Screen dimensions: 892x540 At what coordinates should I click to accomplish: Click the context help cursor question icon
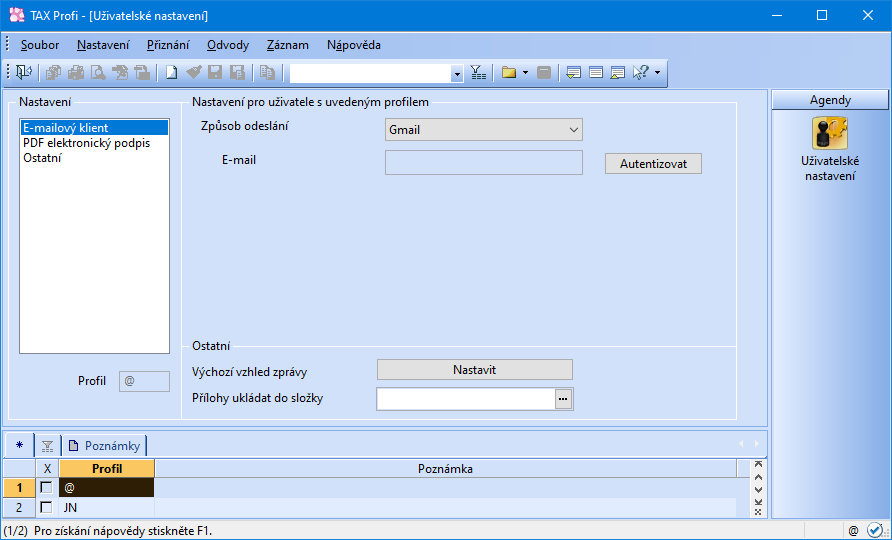tap(641, 73)
